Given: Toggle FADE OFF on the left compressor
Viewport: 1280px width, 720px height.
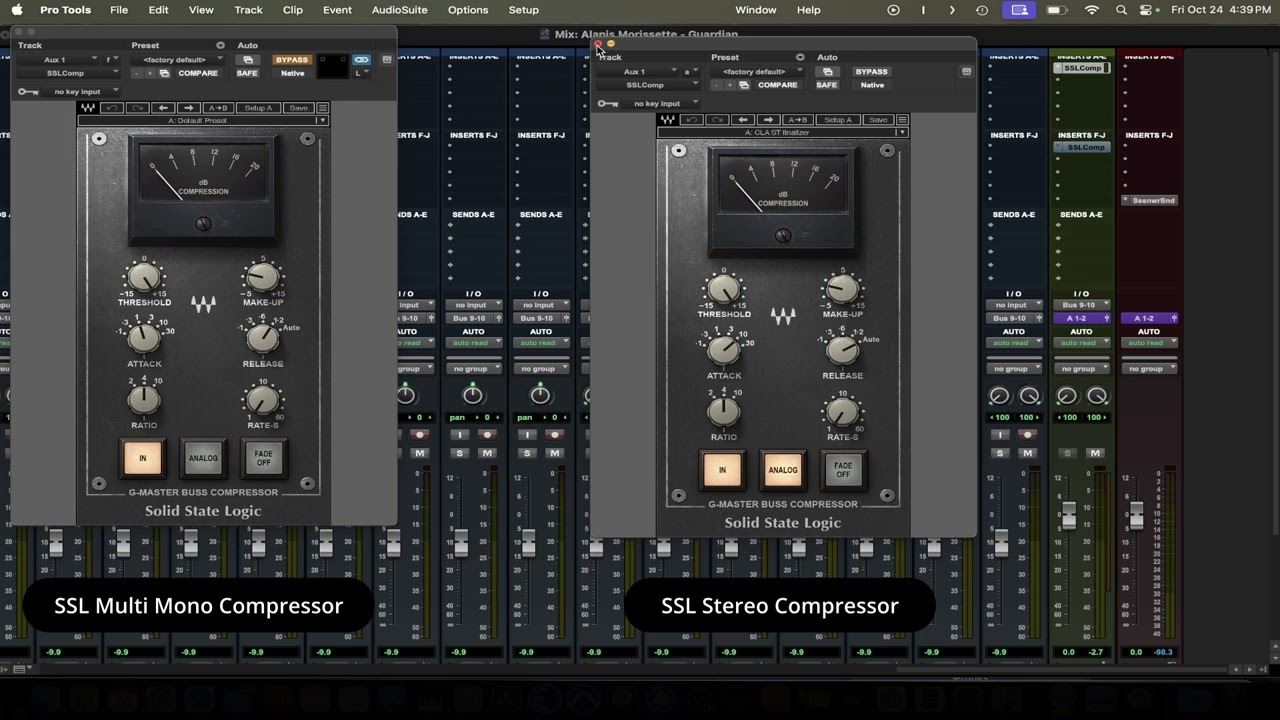Looking at the screenshot, I should [x=264, y=458].
